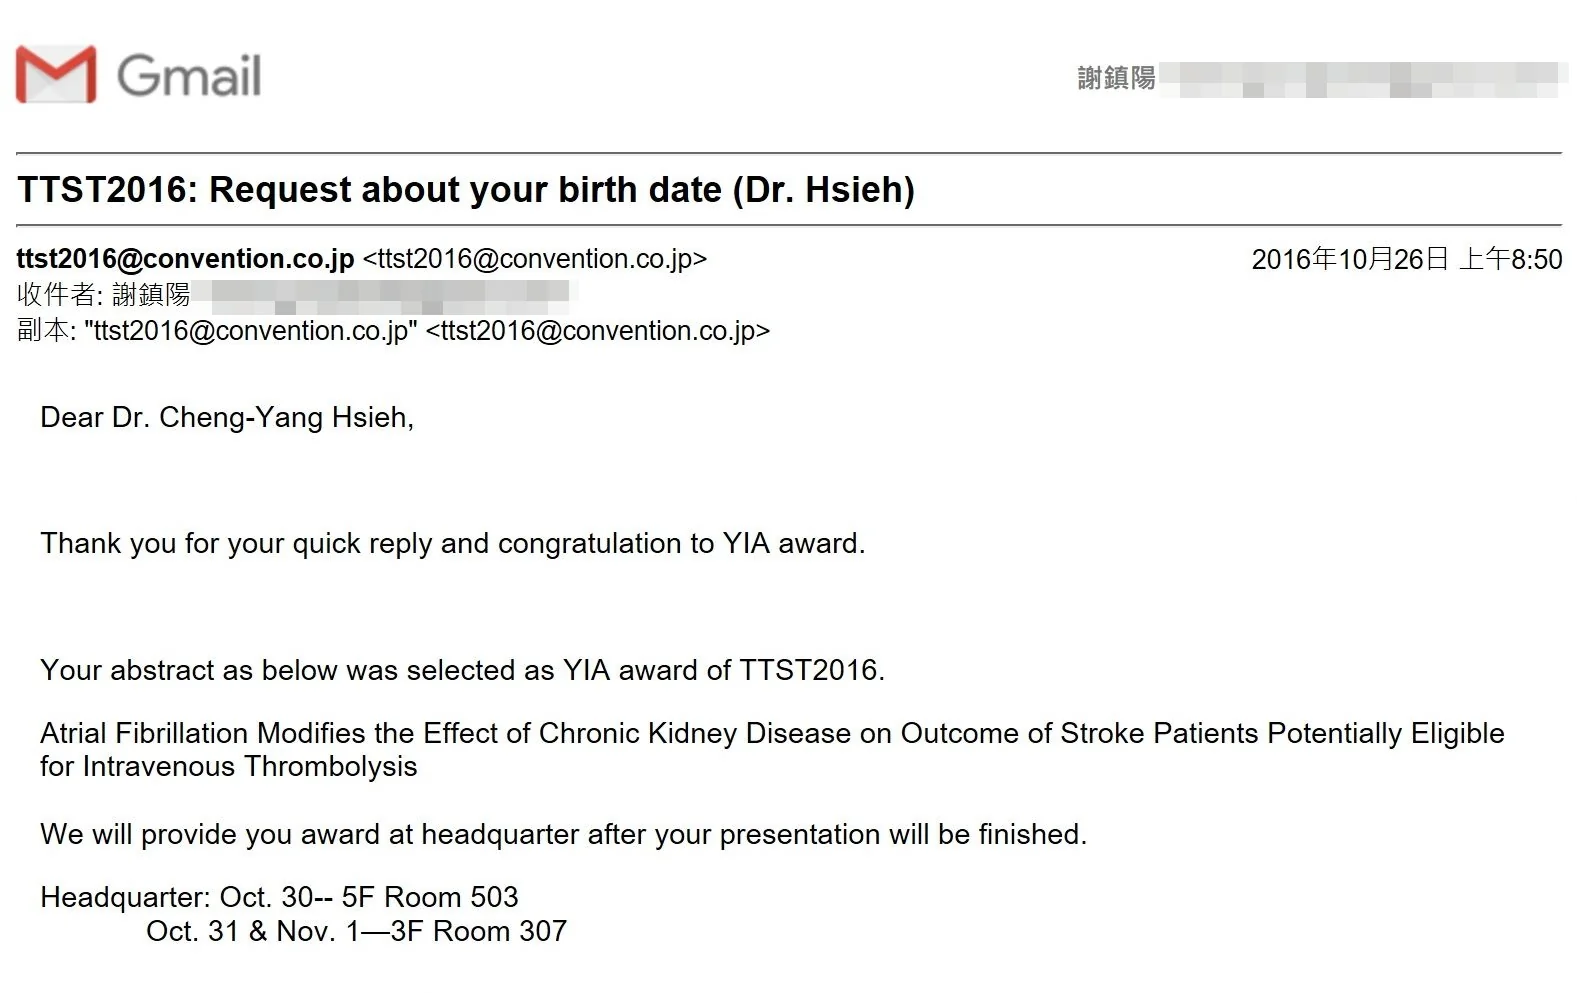This screenshot has height=993, width=1577.
Task: Click the greeting Dear Dr. Cheng-Yang Hsieh
Action: [x=227, y=417]
